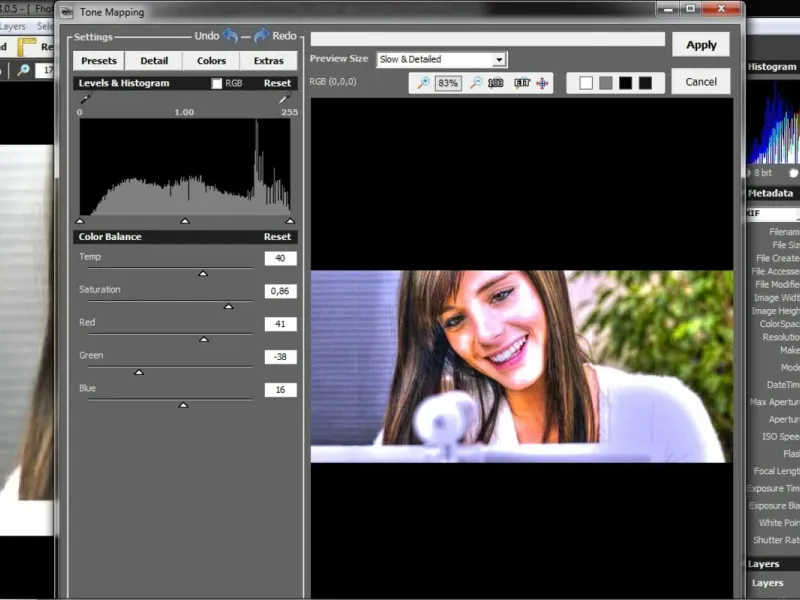This screenshot has height=600, width=800.
Task: Pick the white point eyedropper
Action: (285, 100)
